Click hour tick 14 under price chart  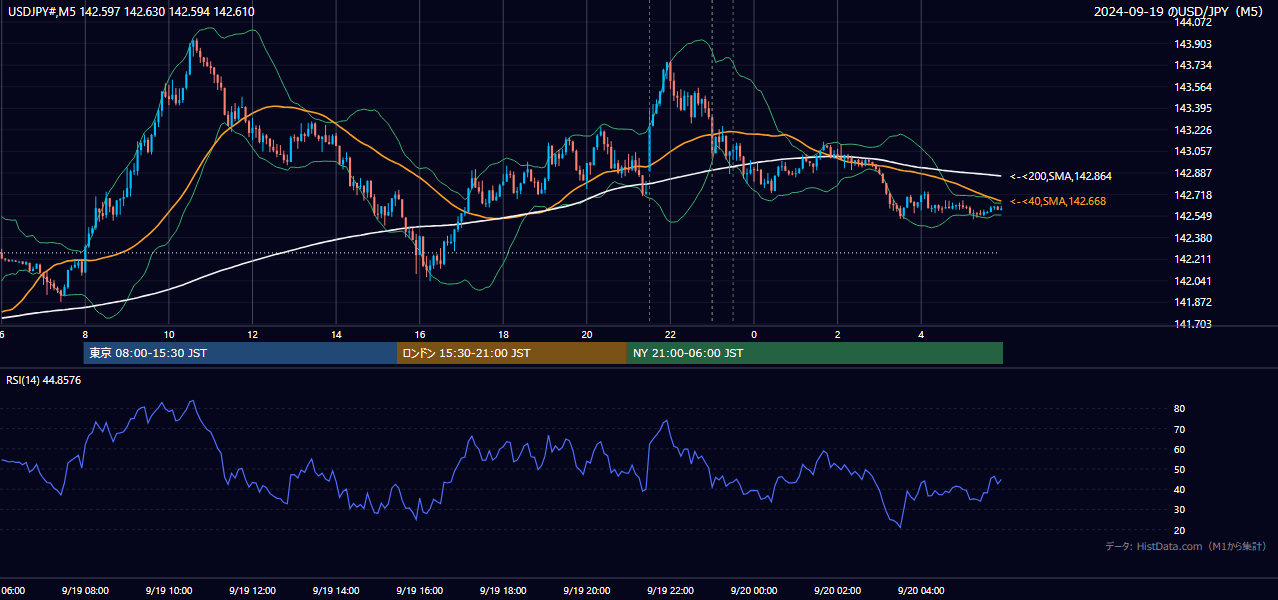click(336, 335)
